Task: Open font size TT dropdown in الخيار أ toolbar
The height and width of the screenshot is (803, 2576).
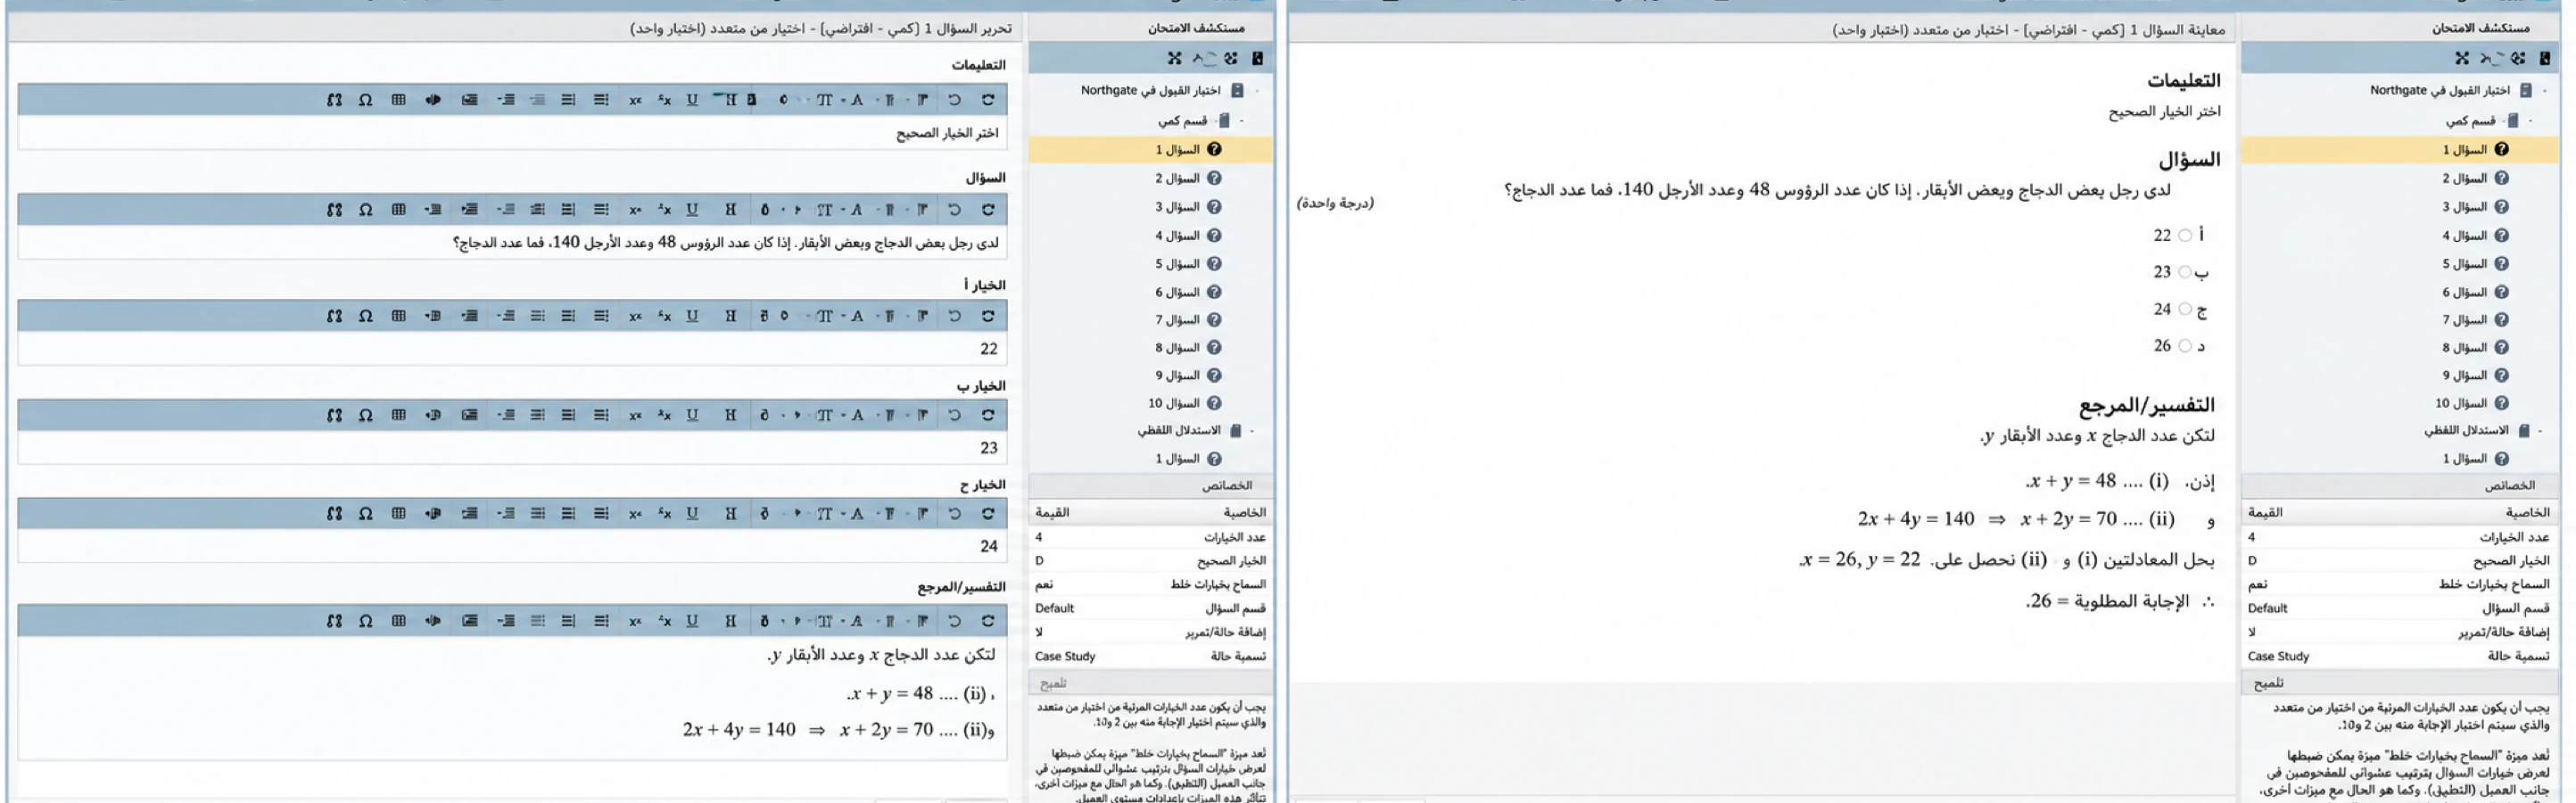Action: [820, 316]
